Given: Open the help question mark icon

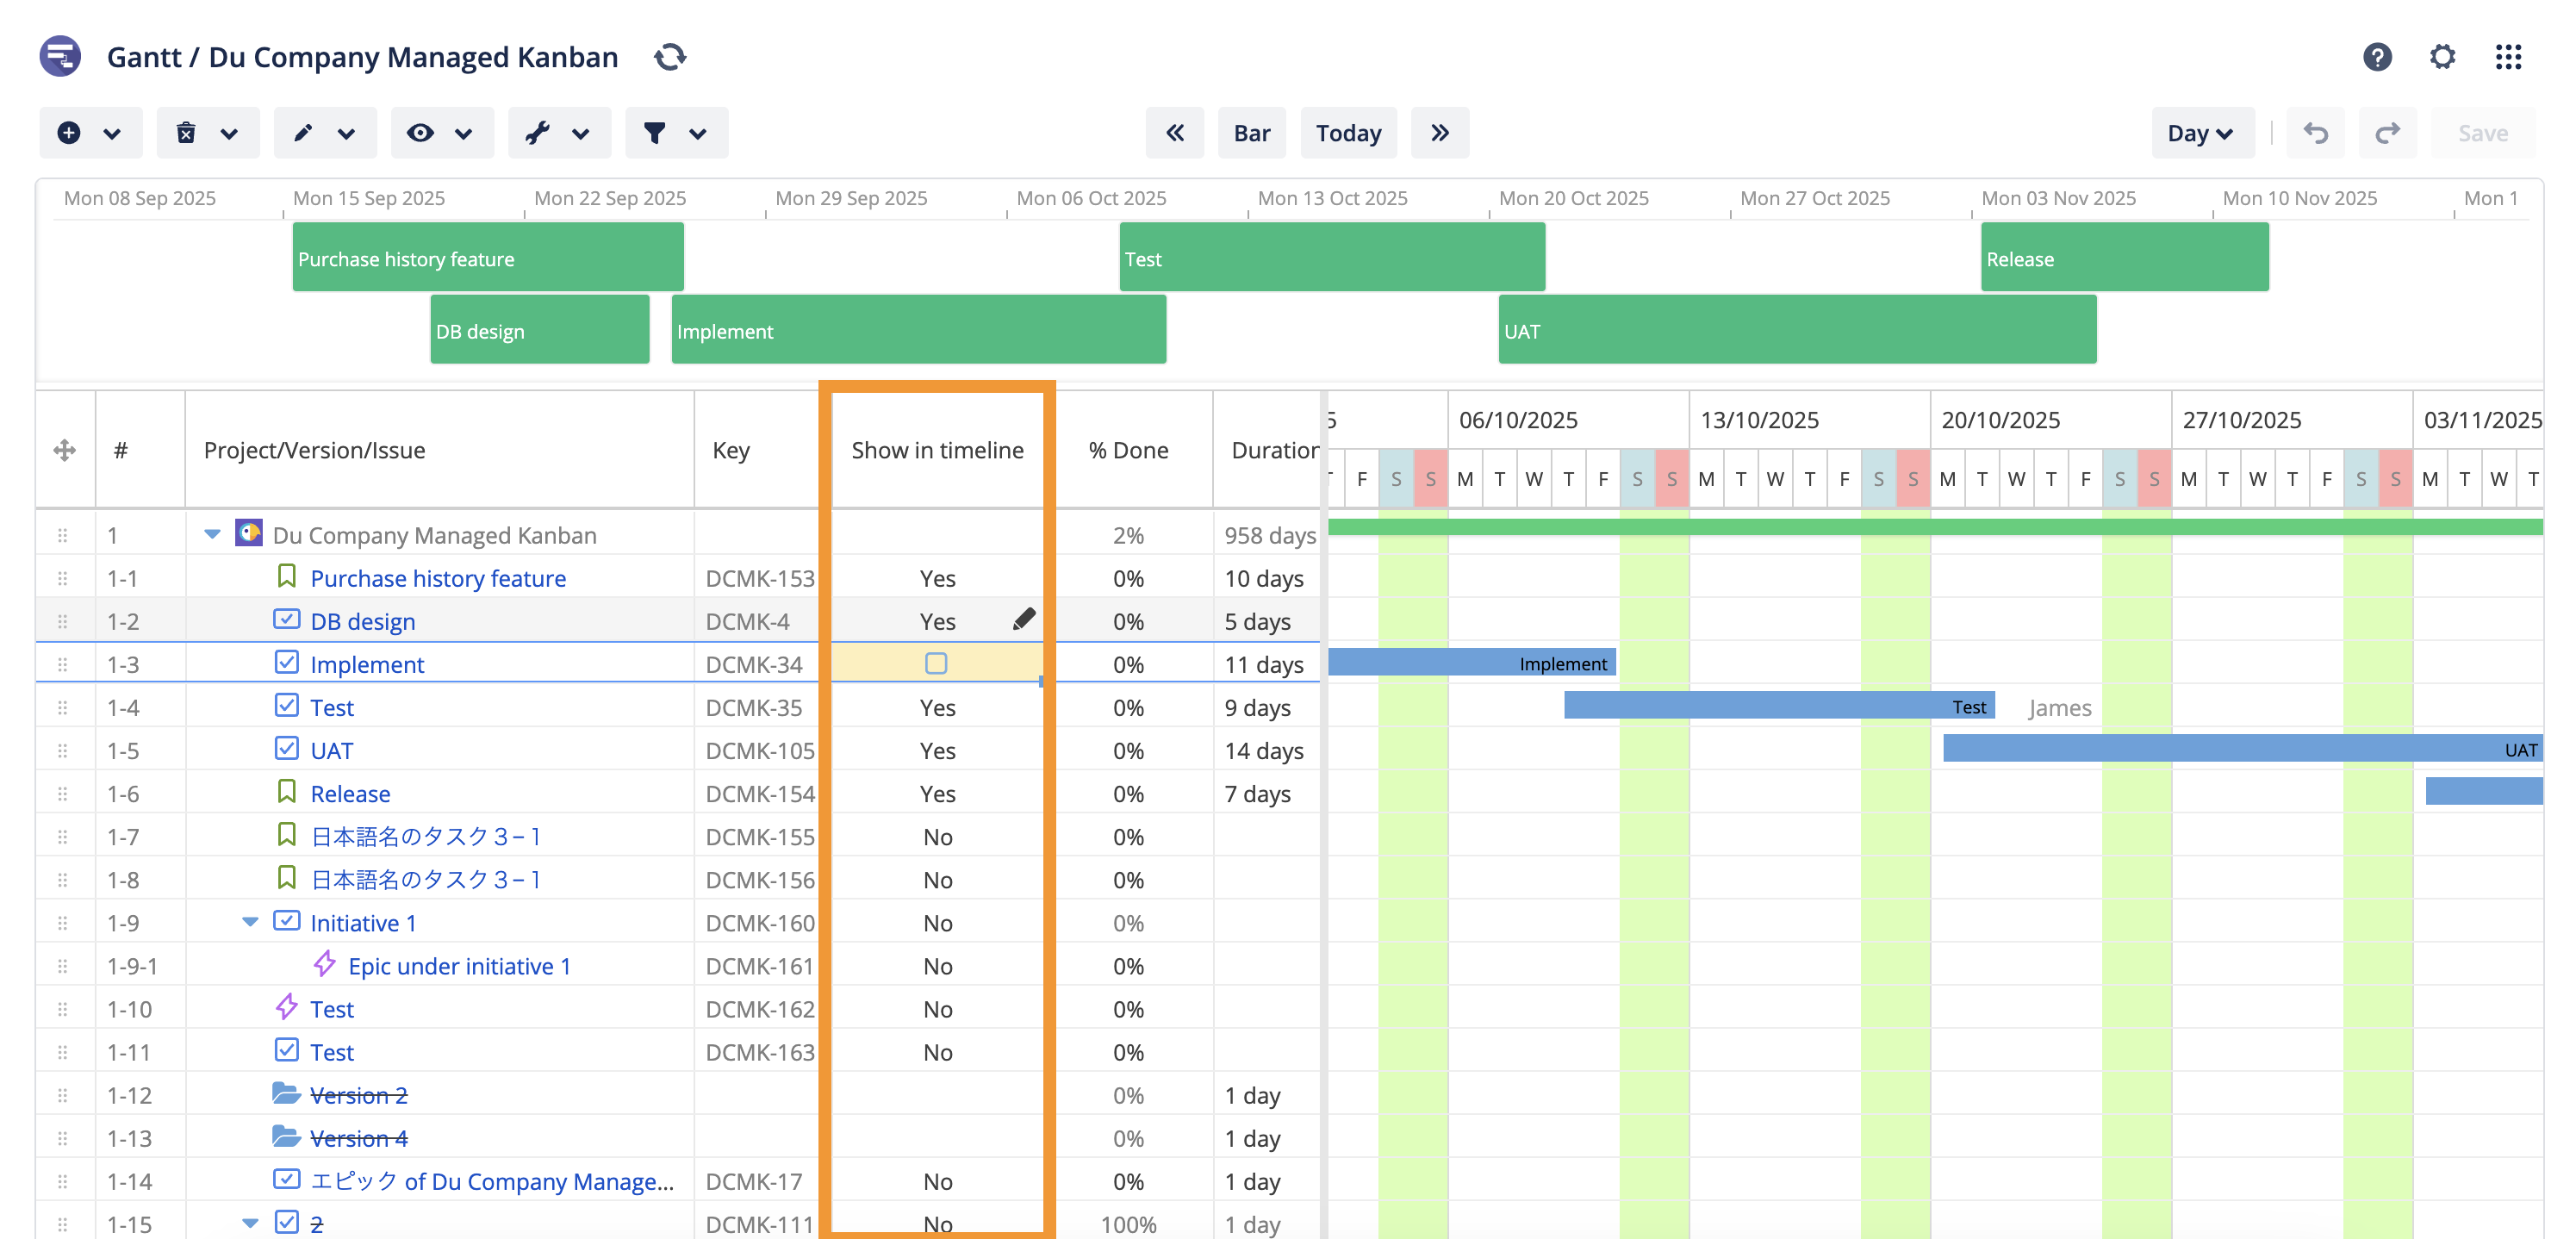Looking at the screenshot, I should (2376, 57).
